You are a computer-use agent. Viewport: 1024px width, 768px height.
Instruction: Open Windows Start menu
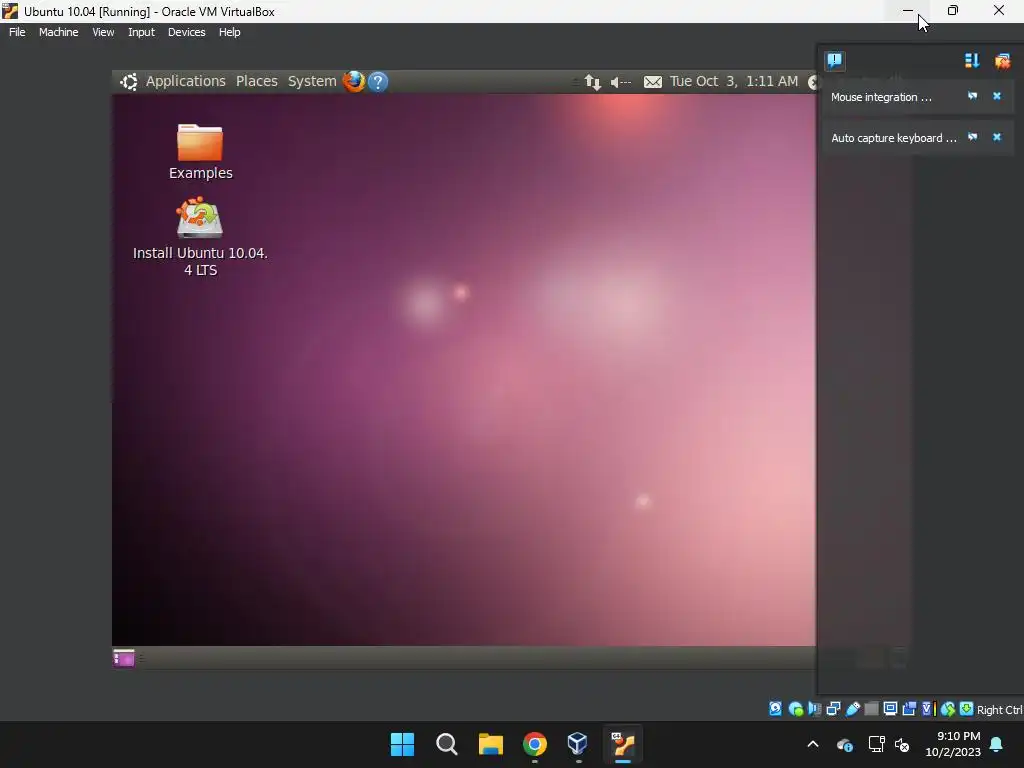(402, 744)
